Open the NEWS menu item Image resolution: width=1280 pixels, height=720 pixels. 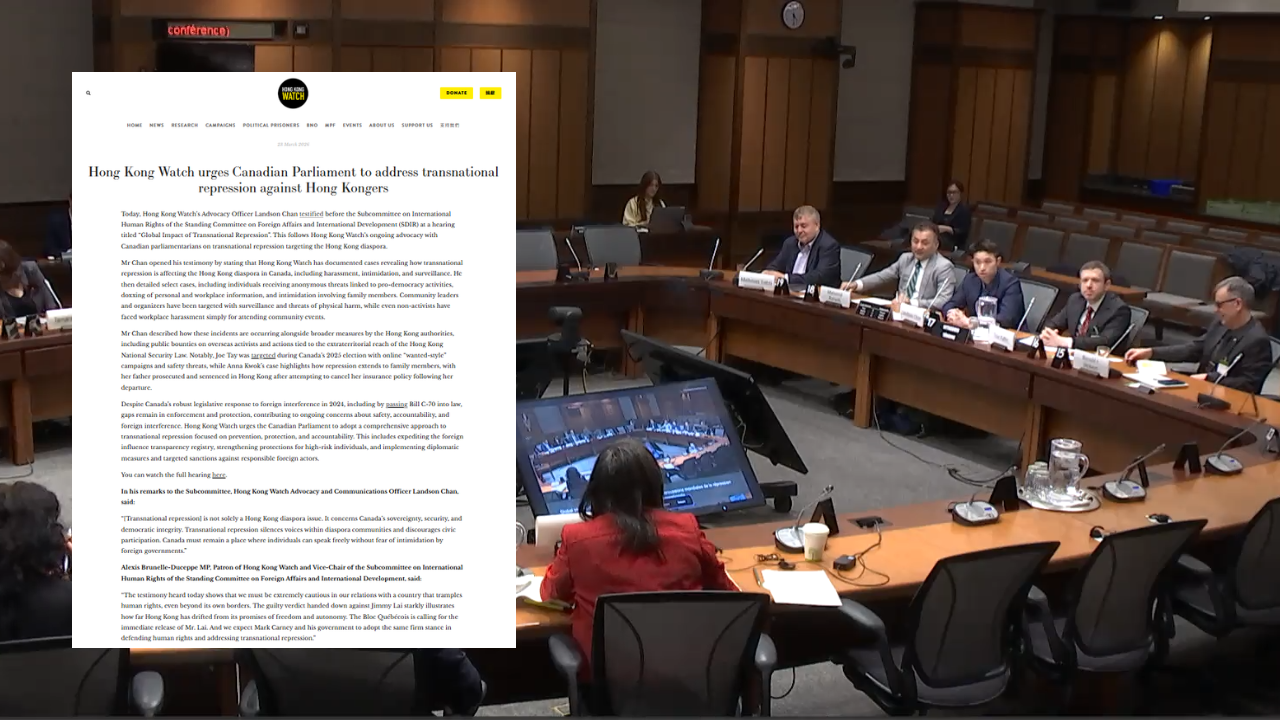click(157, 126)
